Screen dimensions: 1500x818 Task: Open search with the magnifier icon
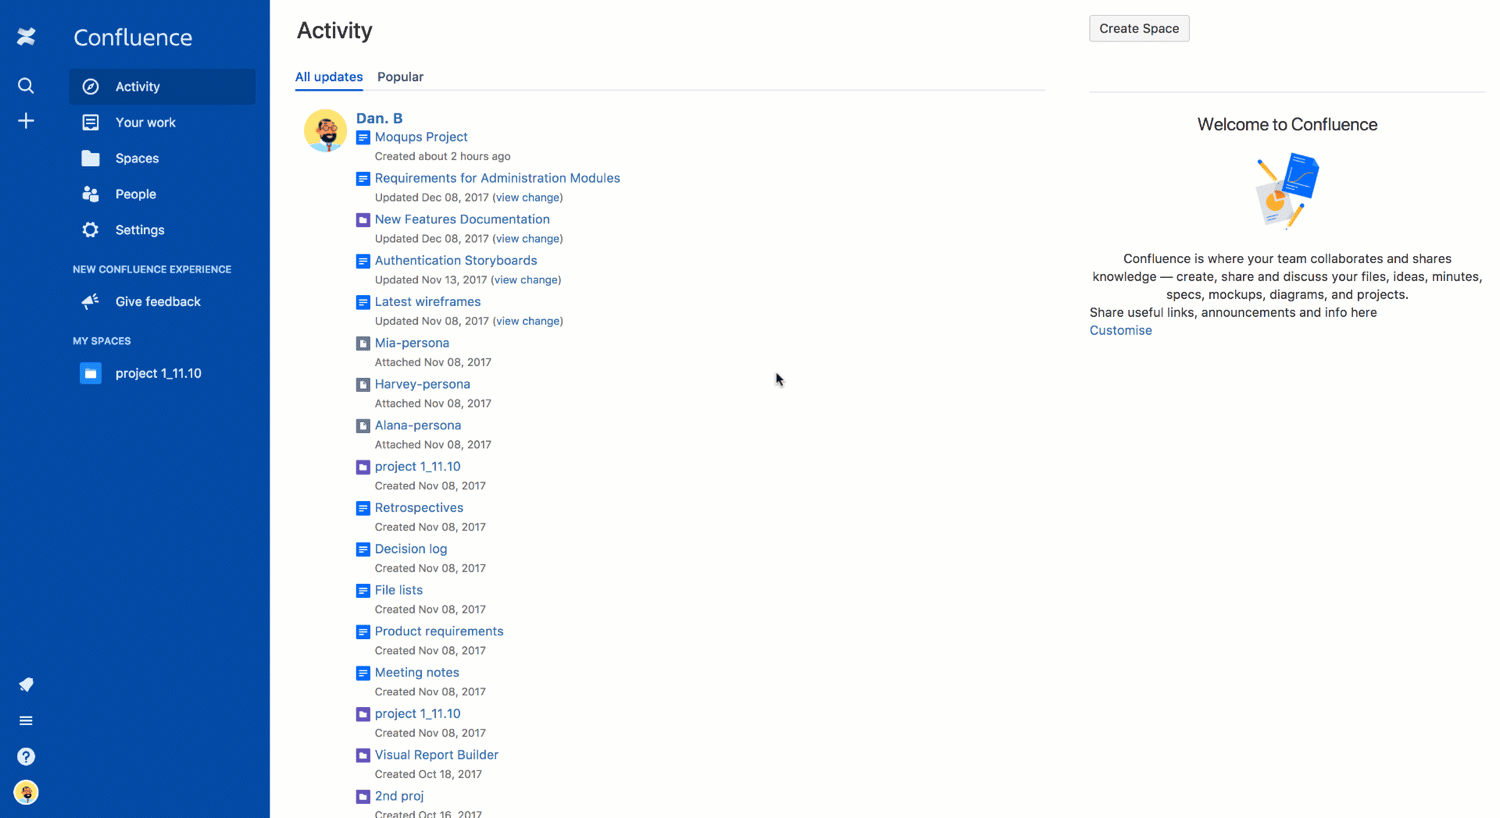(26, 86)
